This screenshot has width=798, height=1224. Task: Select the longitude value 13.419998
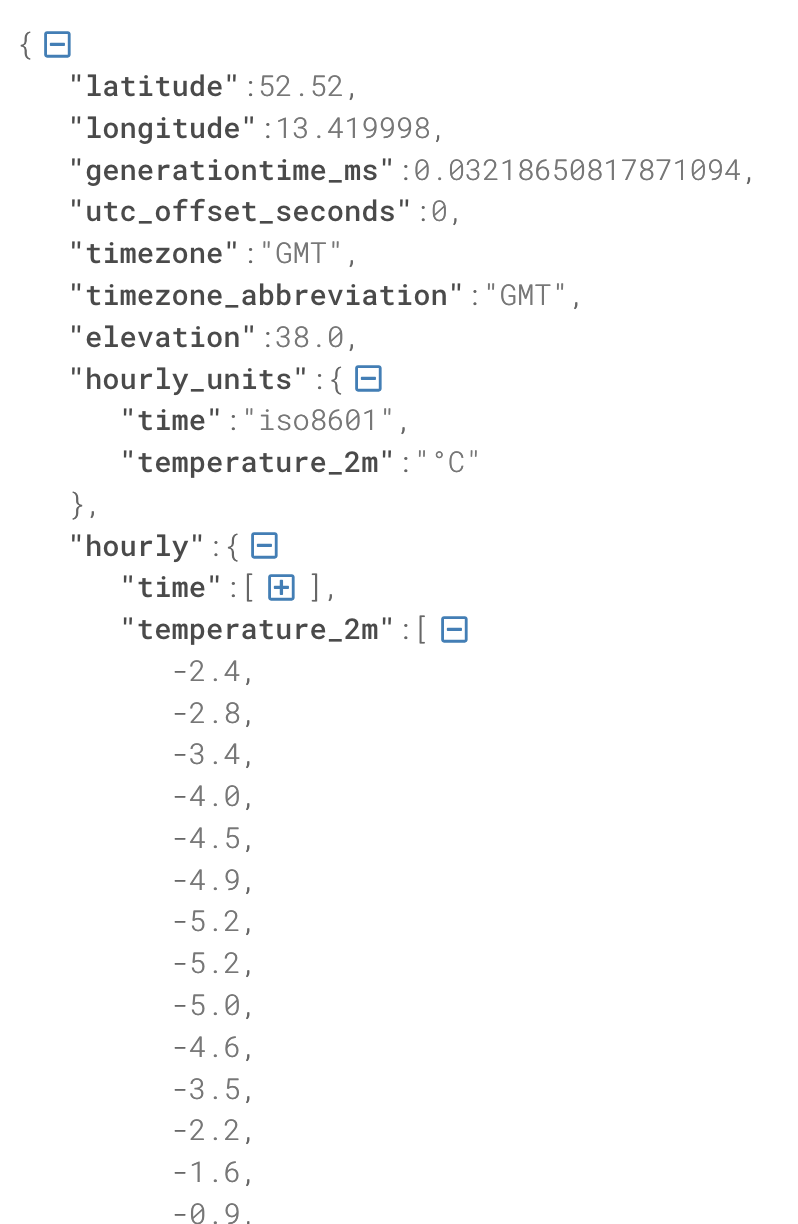pos(345,129)
